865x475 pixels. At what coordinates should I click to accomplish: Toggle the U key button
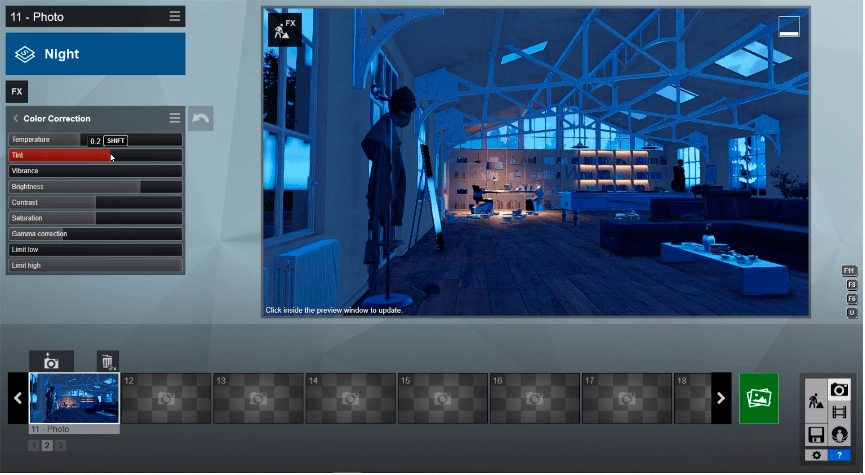pos(852,313)
